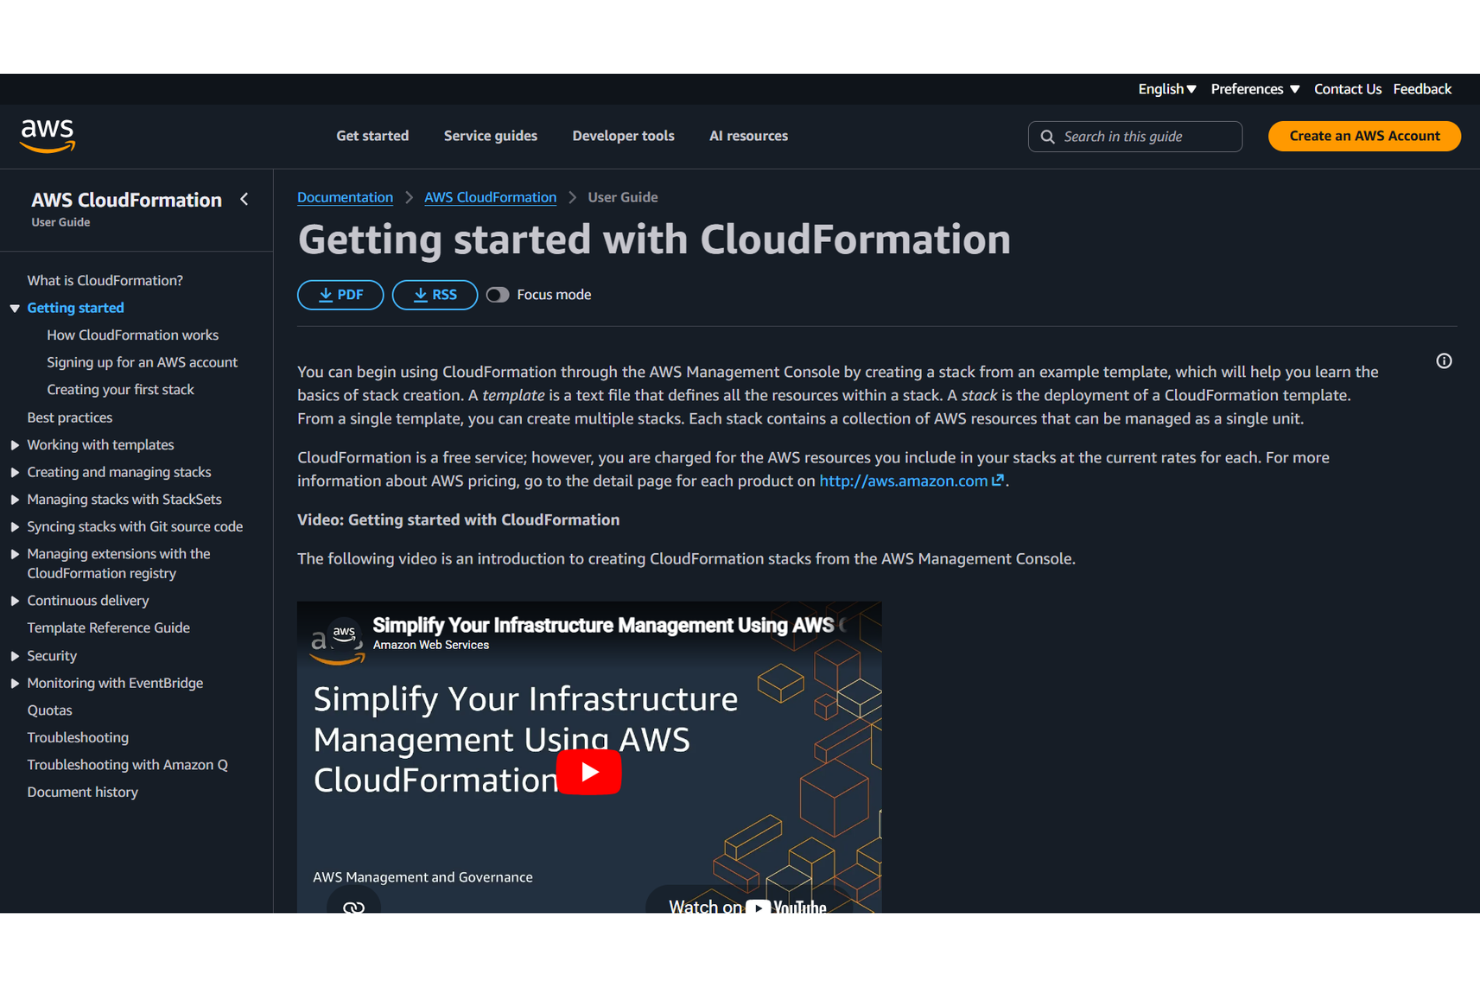Expand Syncing stacks with Git source code arrow

(x=15, y=527)
